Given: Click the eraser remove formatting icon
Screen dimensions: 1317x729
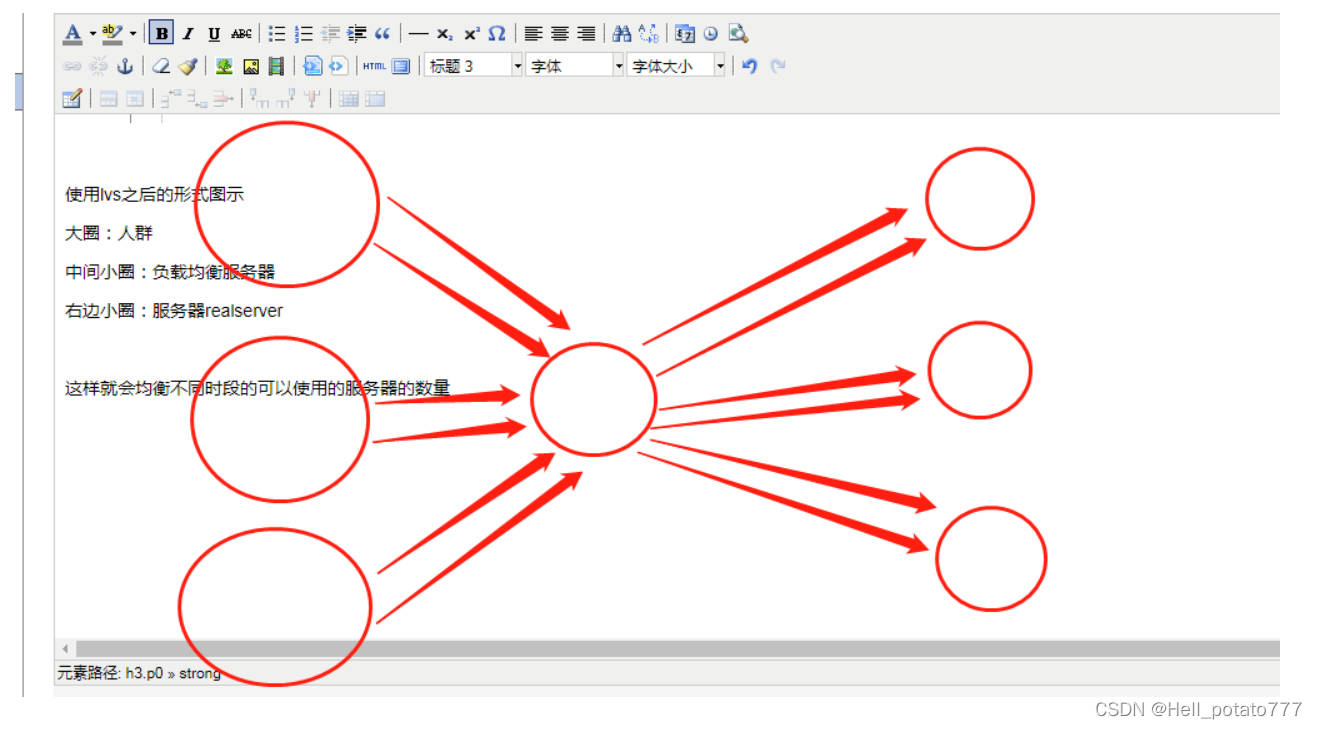Looking at the screenshot, I should click(x=161, y=67).
